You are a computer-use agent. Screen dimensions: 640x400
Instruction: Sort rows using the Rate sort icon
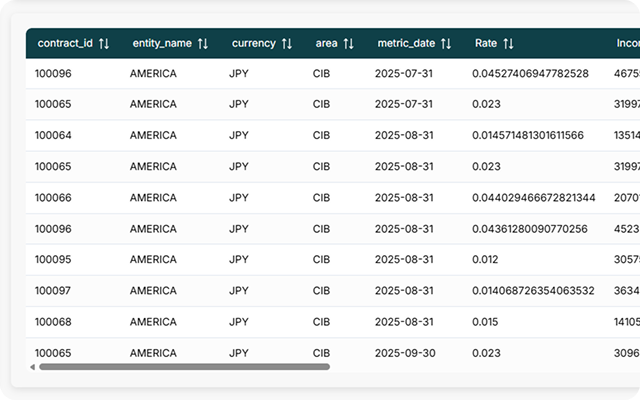[508, 44]
